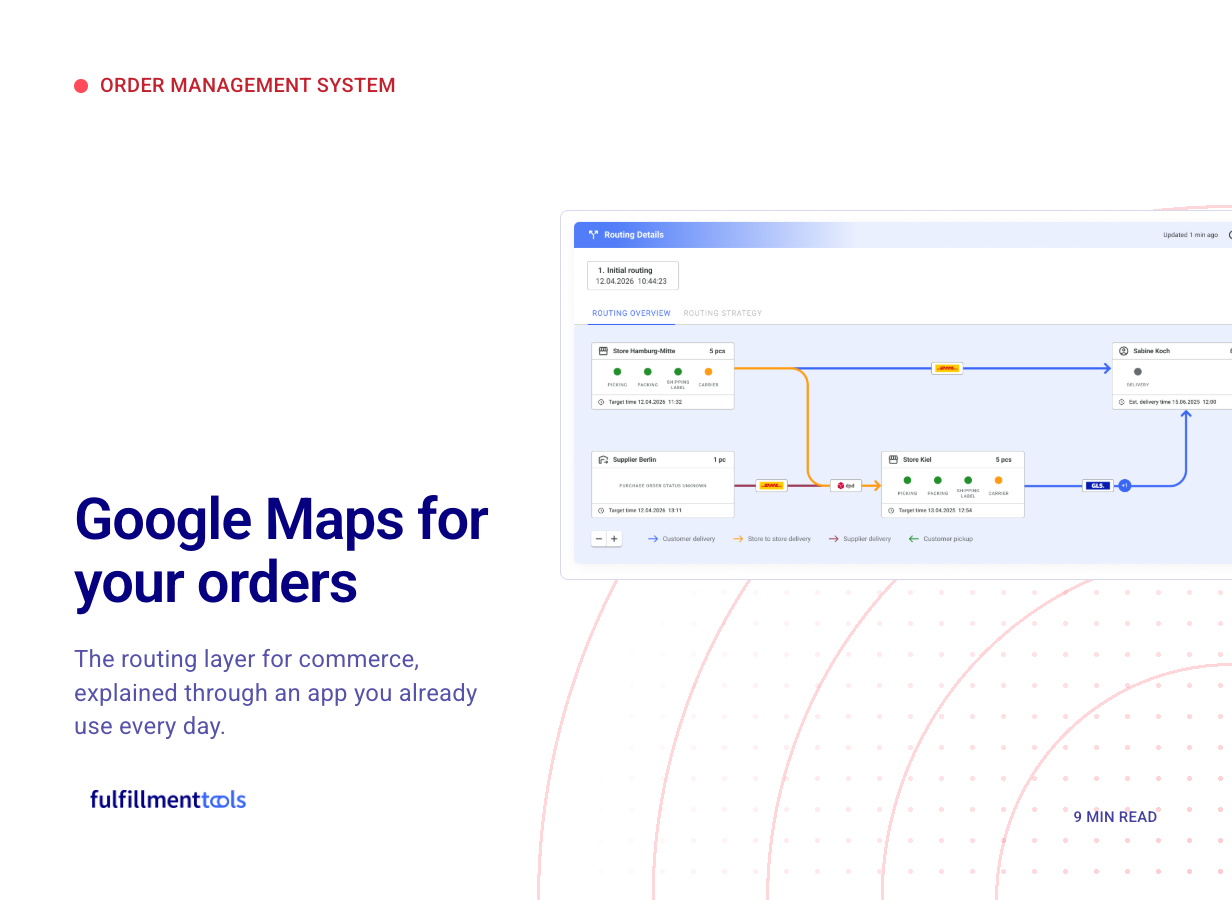Click 'Target time 13.04.2026 12:54' text
This screenshot has width=1232, height=900.
[935, 510]
